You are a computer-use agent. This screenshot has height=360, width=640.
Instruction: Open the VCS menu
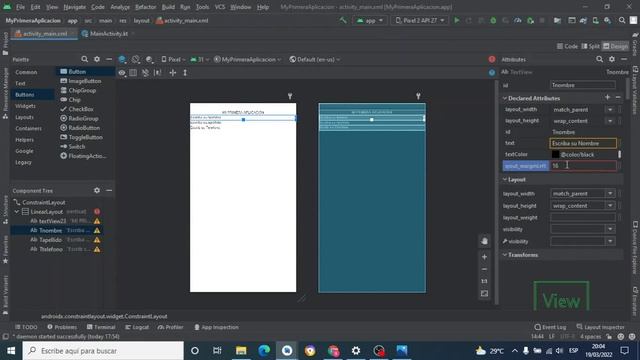[220, 7]
